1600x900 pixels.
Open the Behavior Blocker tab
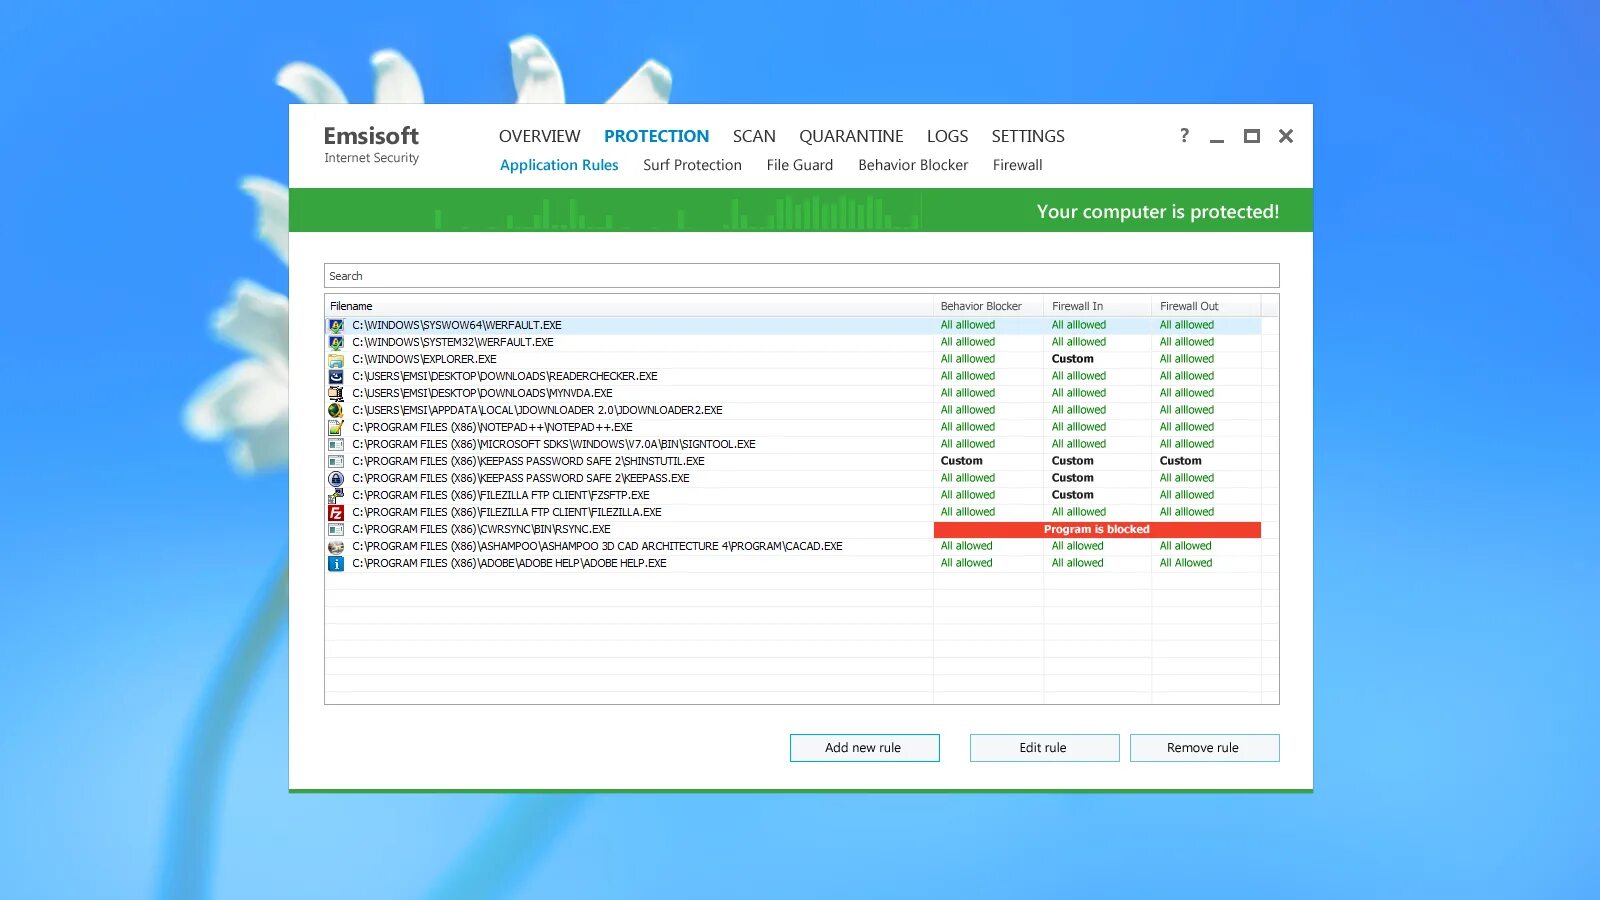pos(913,165)
